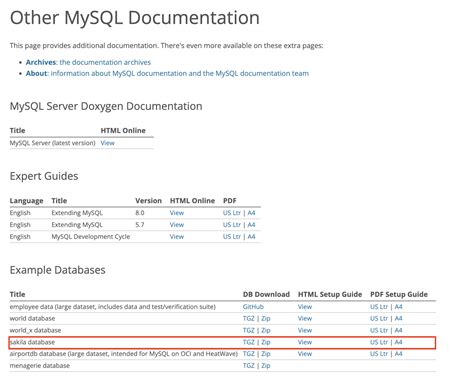The image size is (474, 387).
Task: Click the 'airportdb database' title cell
Action: coord(124,354)
